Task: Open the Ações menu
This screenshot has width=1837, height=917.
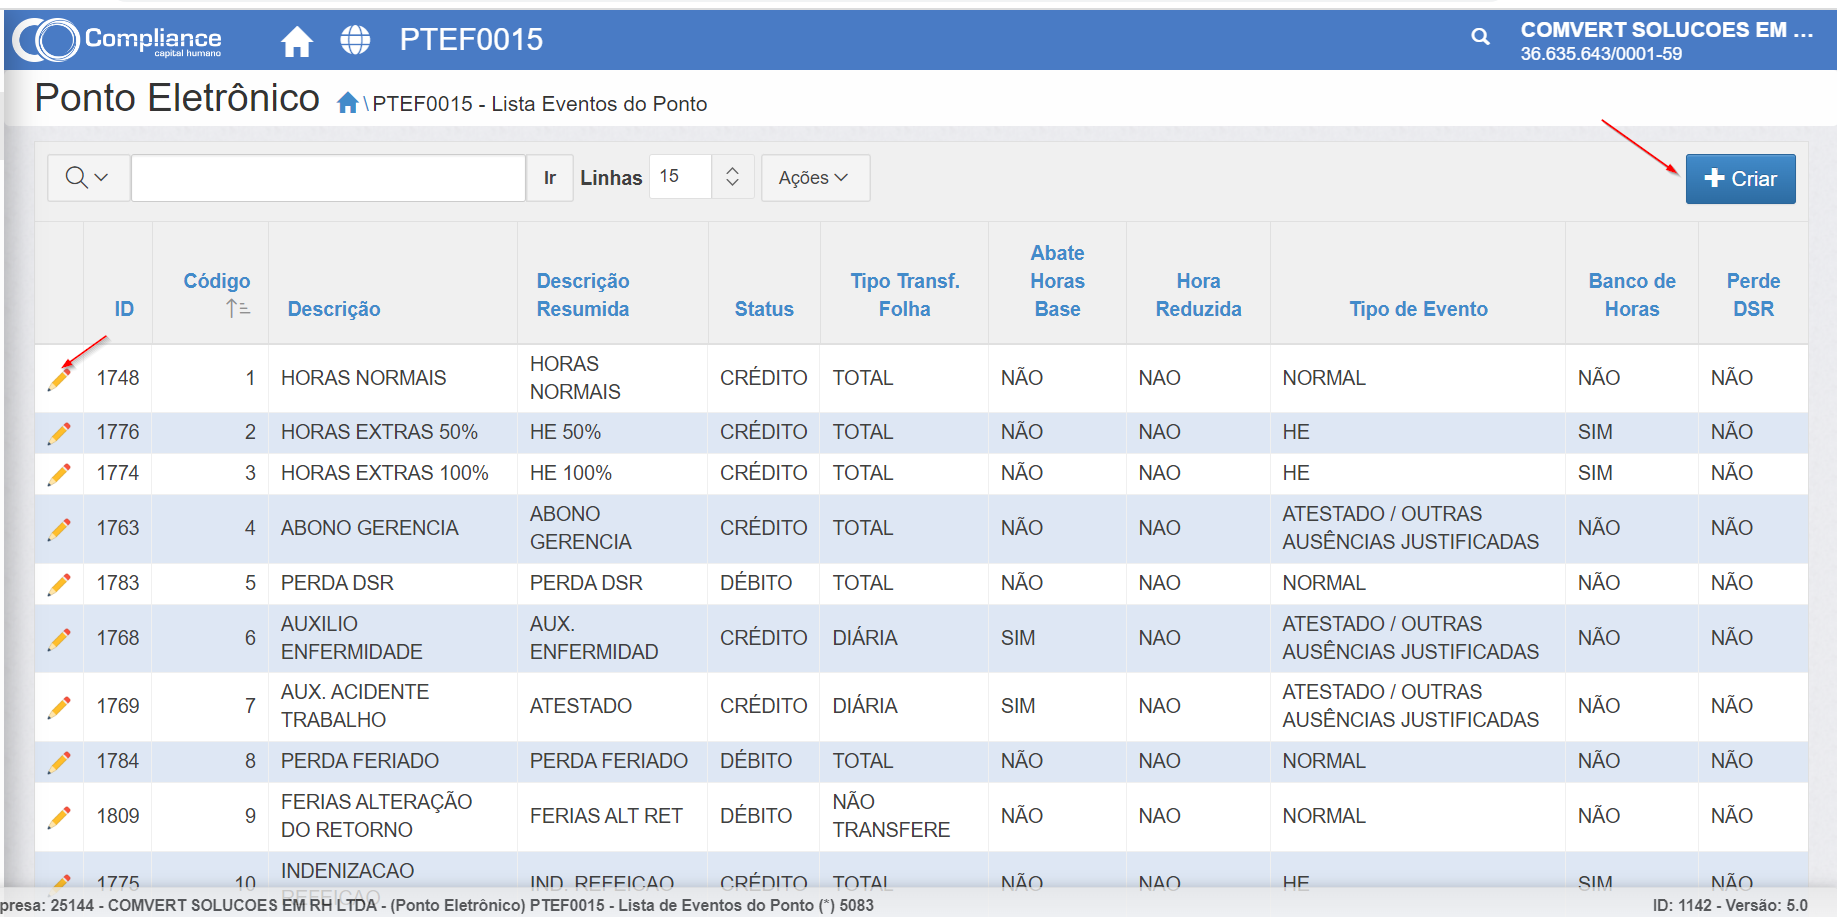Action: (815, 178)
